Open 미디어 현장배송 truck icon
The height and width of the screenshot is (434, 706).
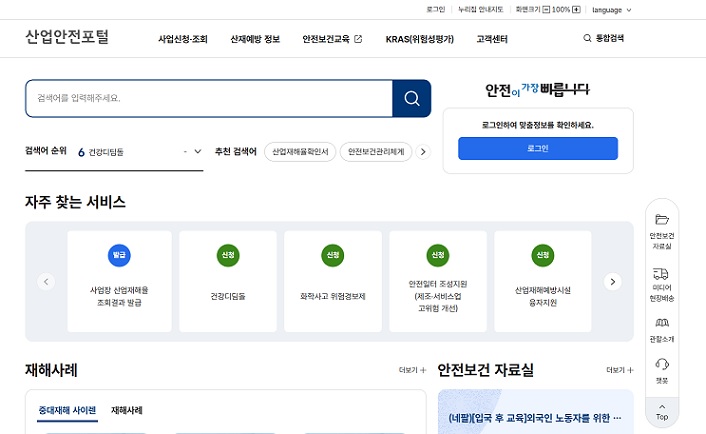(x=661, y=273)
